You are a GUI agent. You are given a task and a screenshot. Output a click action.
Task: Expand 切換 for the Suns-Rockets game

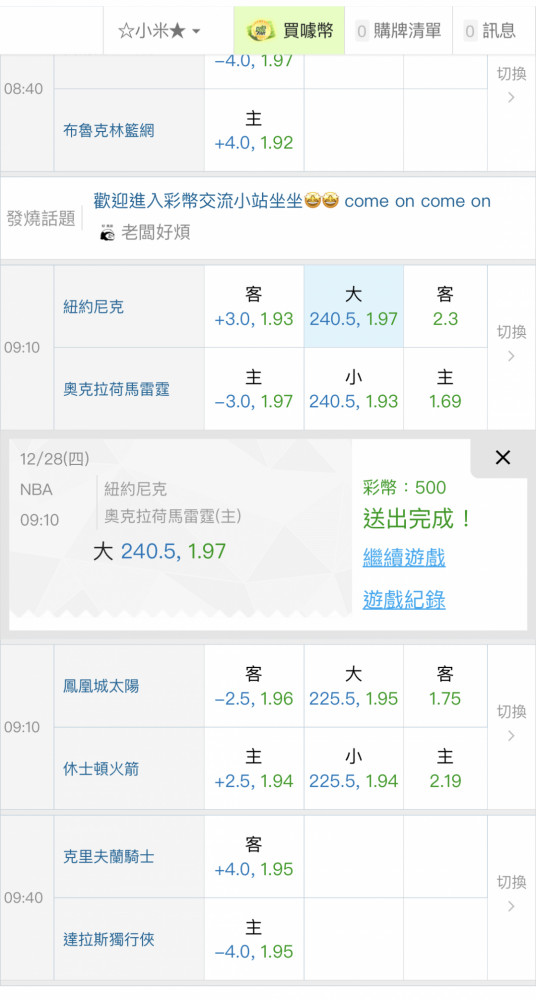coord(511,723)
